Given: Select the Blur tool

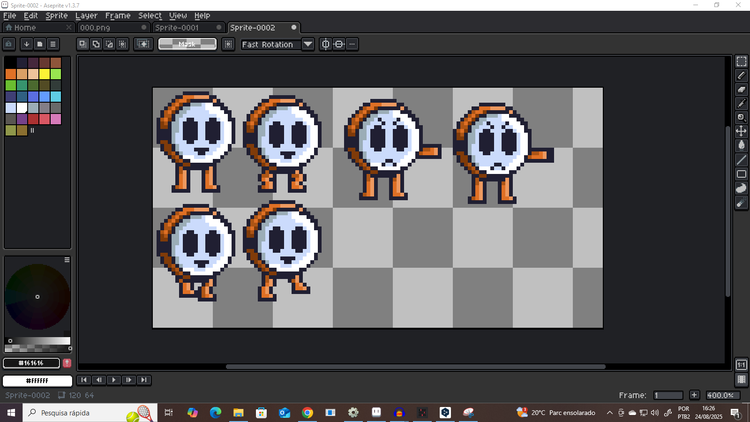Looking at the screenshot, I should click(x=741, y=203).
